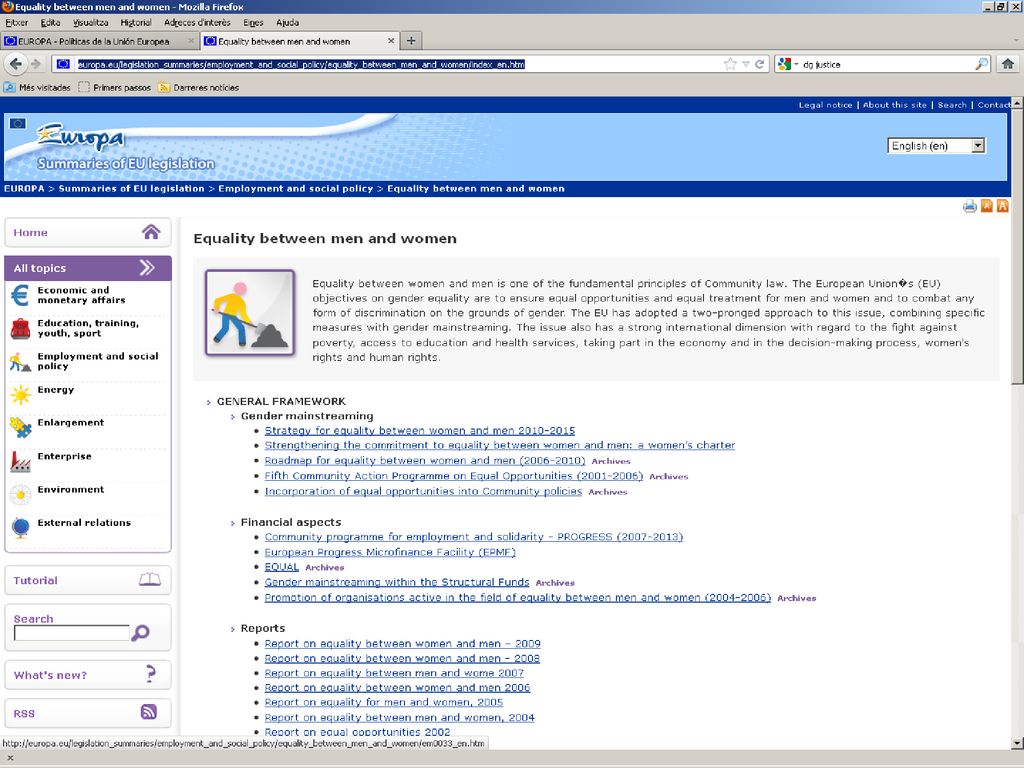The height and width of the screenshot is (768, 1024).
Task: Click the sun icon for Energy
Action: tap(20, 394)
